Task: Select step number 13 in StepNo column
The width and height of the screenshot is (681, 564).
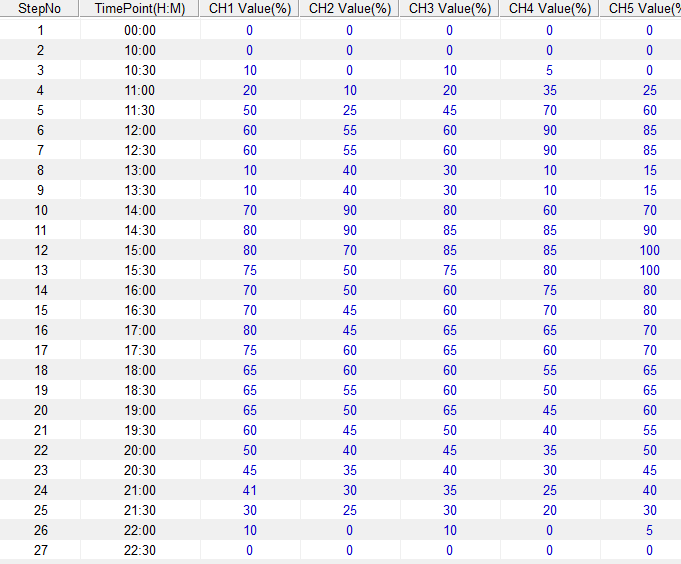Action: (x=39, y=270)
